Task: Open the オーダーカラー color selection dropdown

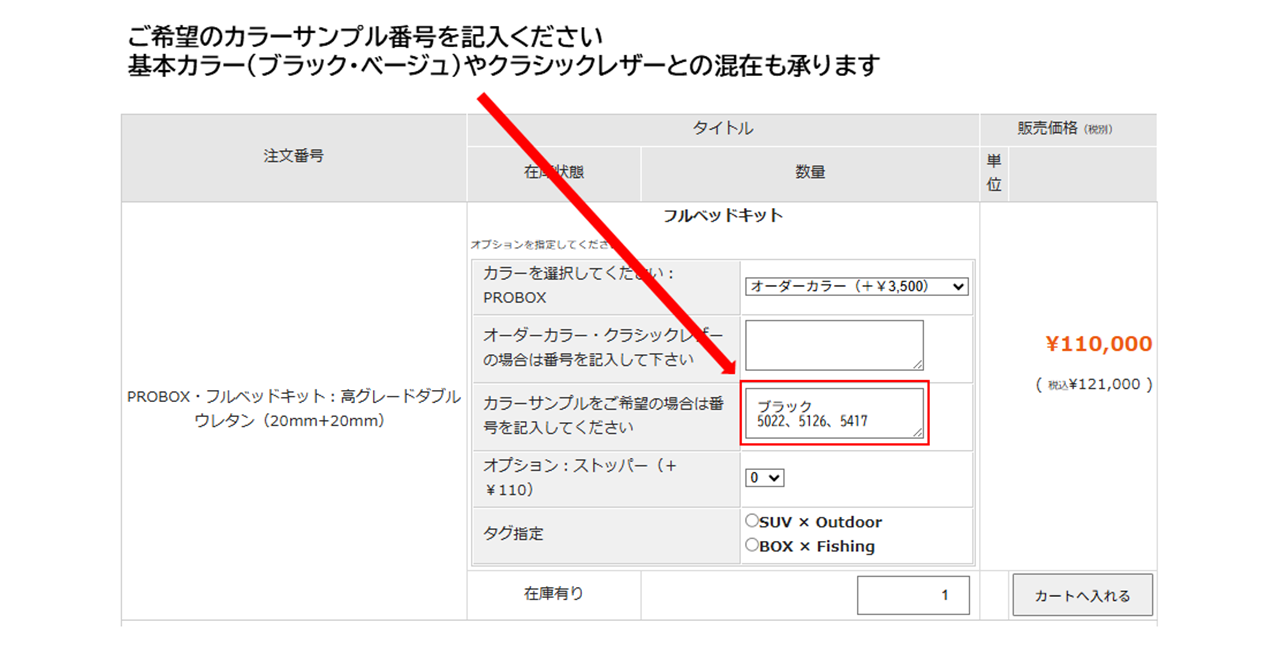Action: [x=857, y=287]
